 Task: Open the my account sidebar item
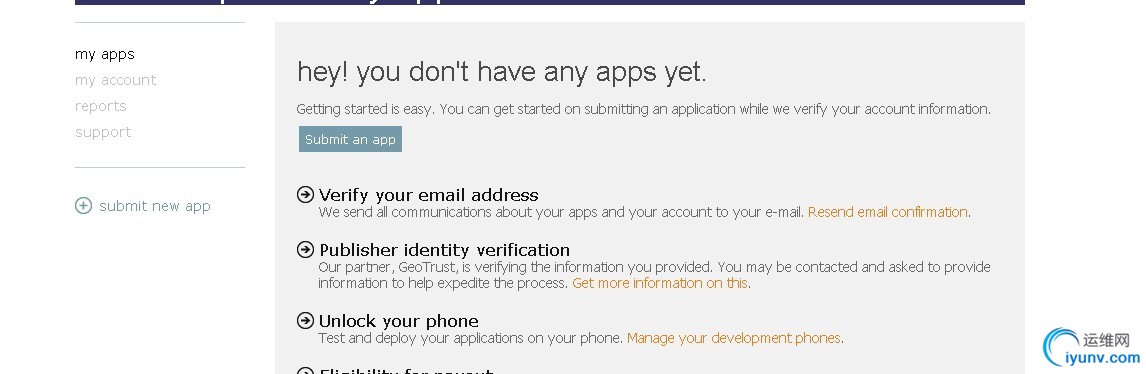click(x=115, y=80)
